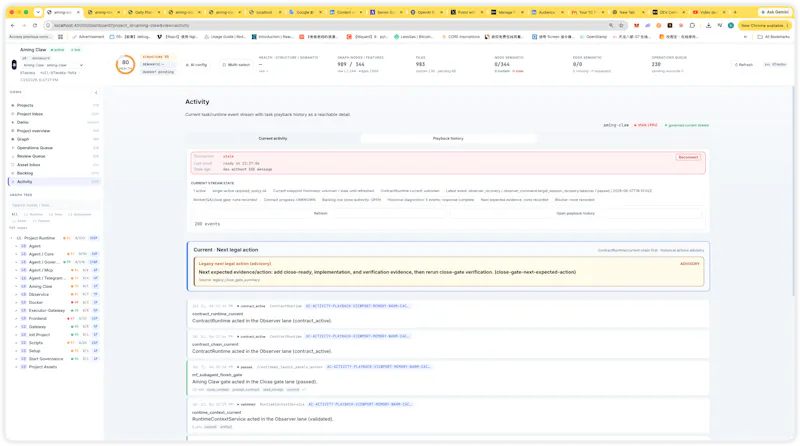800x446 pixels.
Task: Click the page vertical scrollbar
Action: click(793, 191)
